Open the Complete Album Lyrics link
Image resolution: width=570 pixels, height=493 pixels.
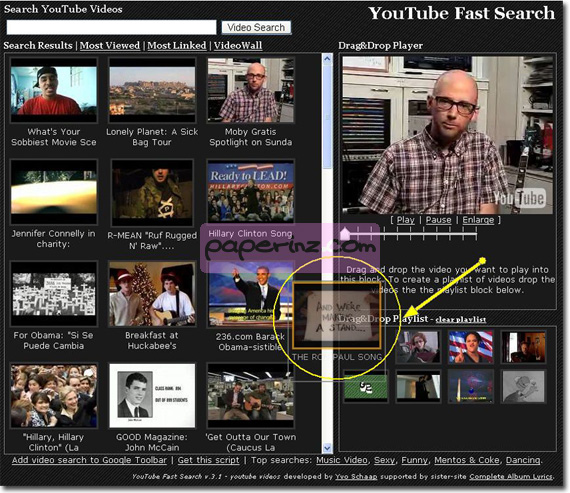click(x=510, y=477)
